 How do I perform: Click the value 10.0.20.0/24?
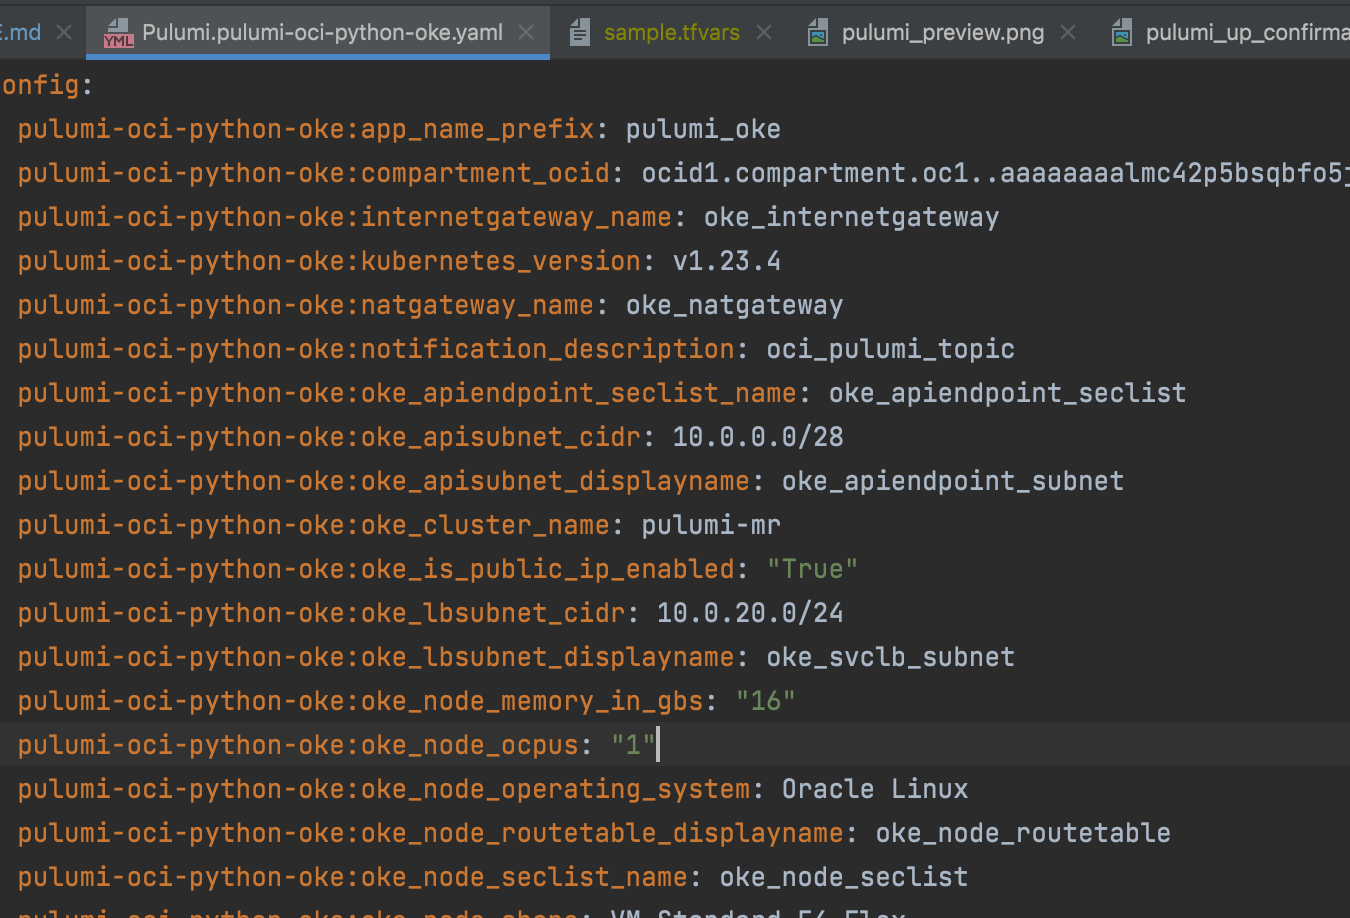click(x=750, y=613)
